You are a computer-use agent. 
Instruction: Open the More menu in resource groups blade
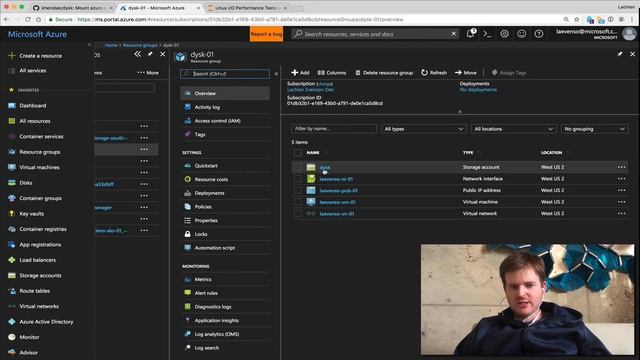coord(148,73)
